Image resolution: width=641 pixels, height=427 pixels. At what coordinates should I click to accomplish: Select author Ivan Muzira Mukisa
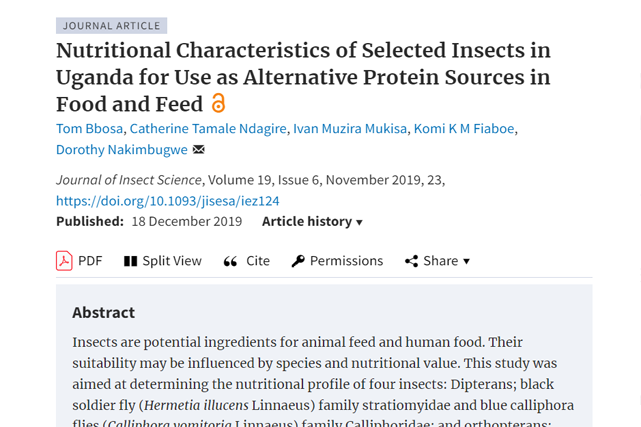350,129
